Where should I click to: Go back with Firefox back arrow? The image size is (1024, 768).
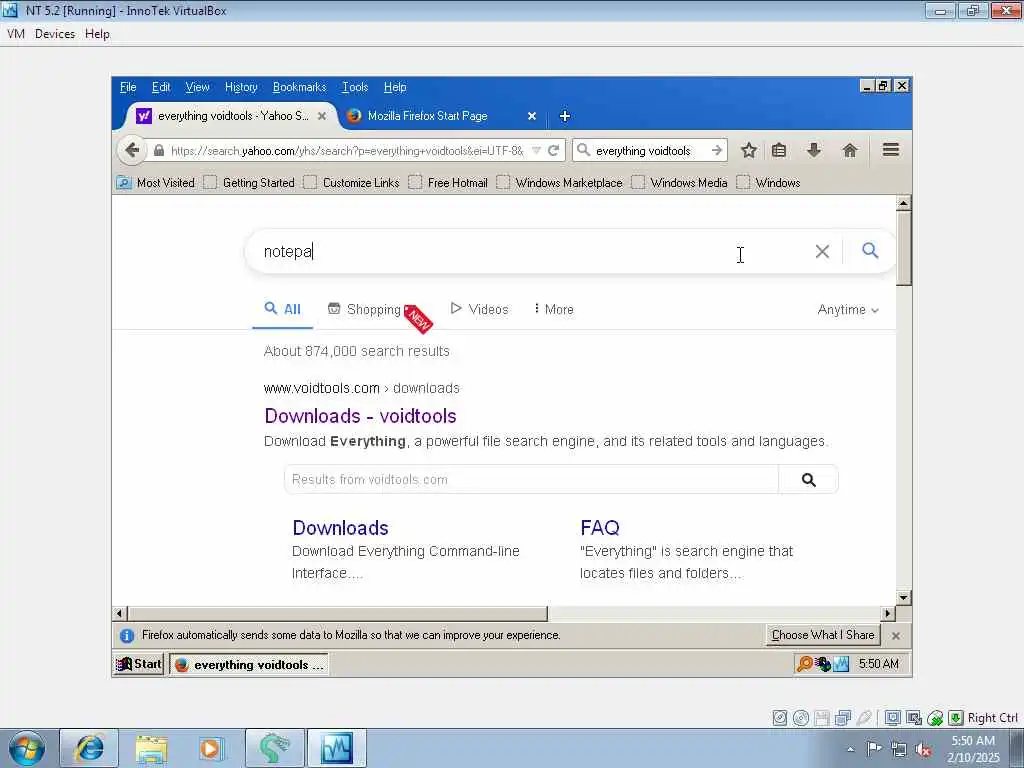point(131,150)
